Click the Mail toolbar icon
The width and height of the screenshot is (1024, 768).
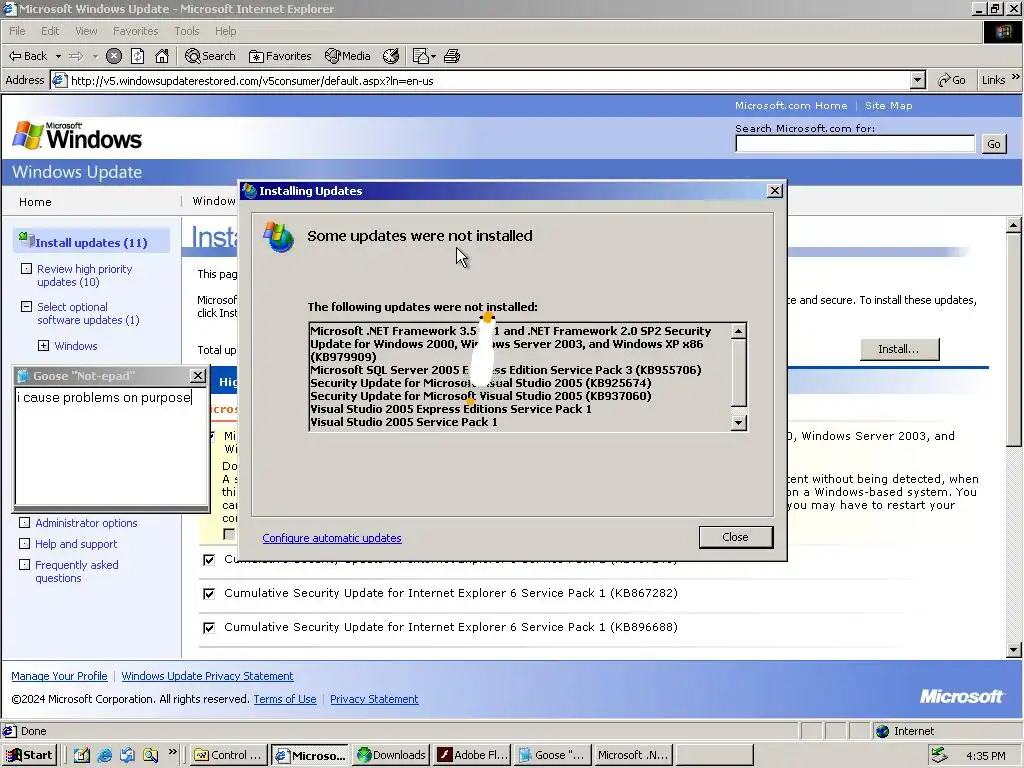[x=423, y=56]
